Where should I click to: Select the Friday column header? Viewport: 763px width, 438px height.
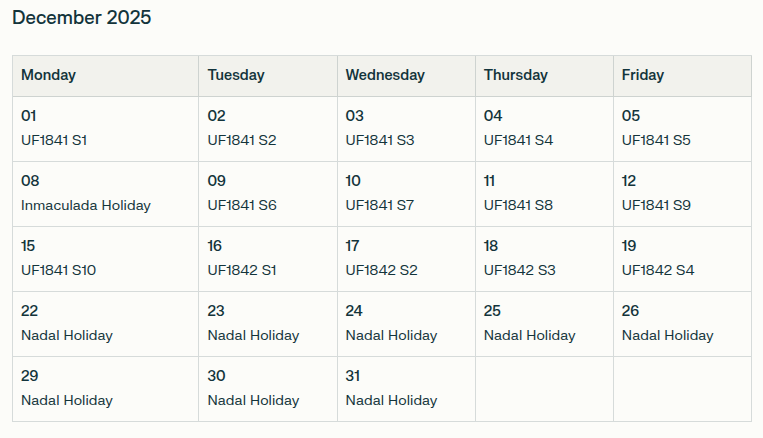[642, 75]
